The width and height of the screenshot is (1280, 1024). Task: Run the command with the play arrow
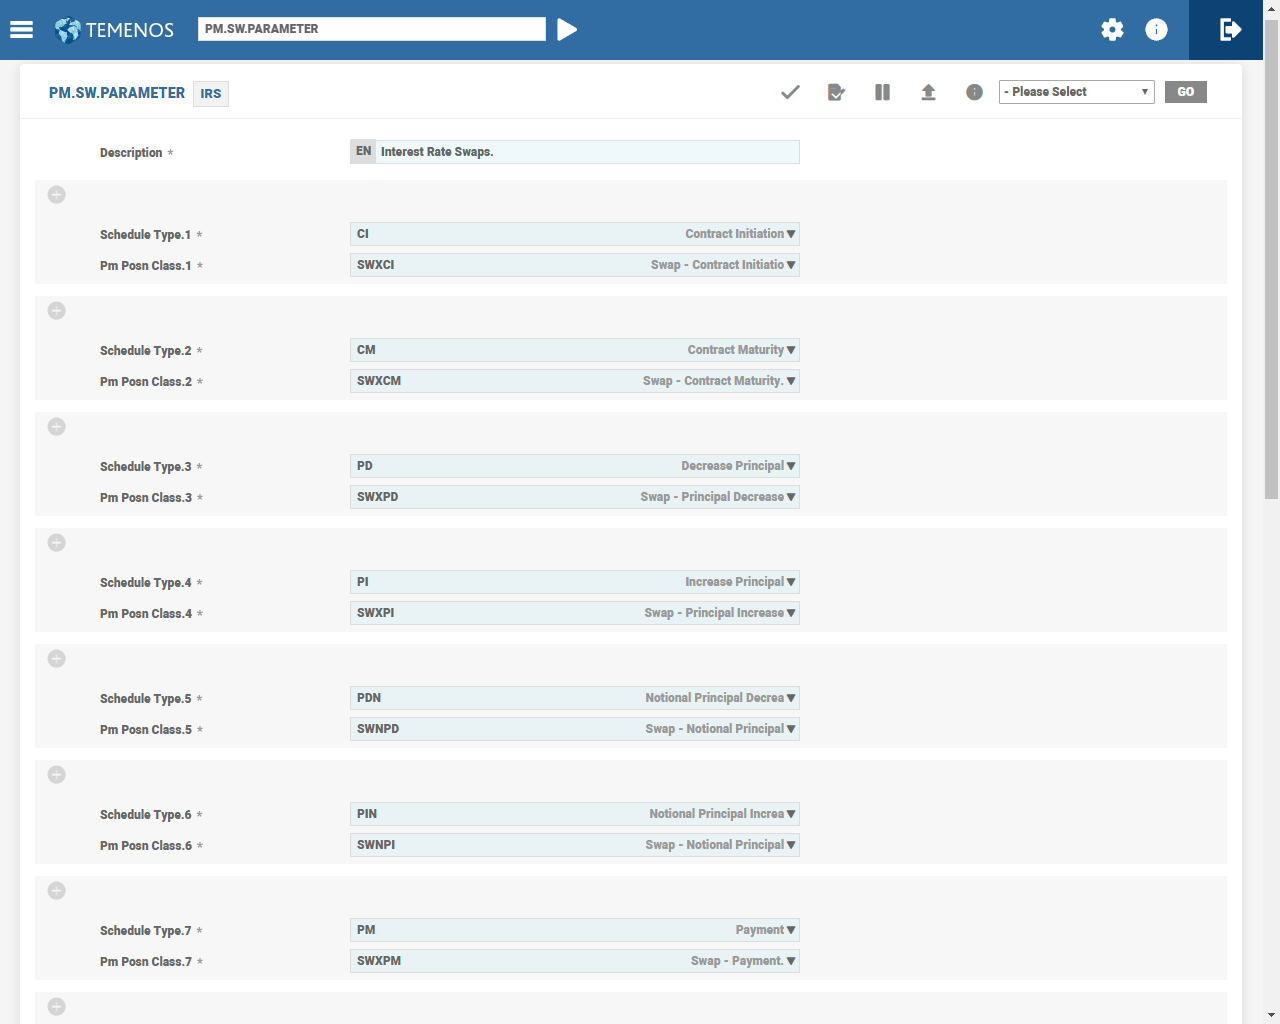(x=567, y=30)
